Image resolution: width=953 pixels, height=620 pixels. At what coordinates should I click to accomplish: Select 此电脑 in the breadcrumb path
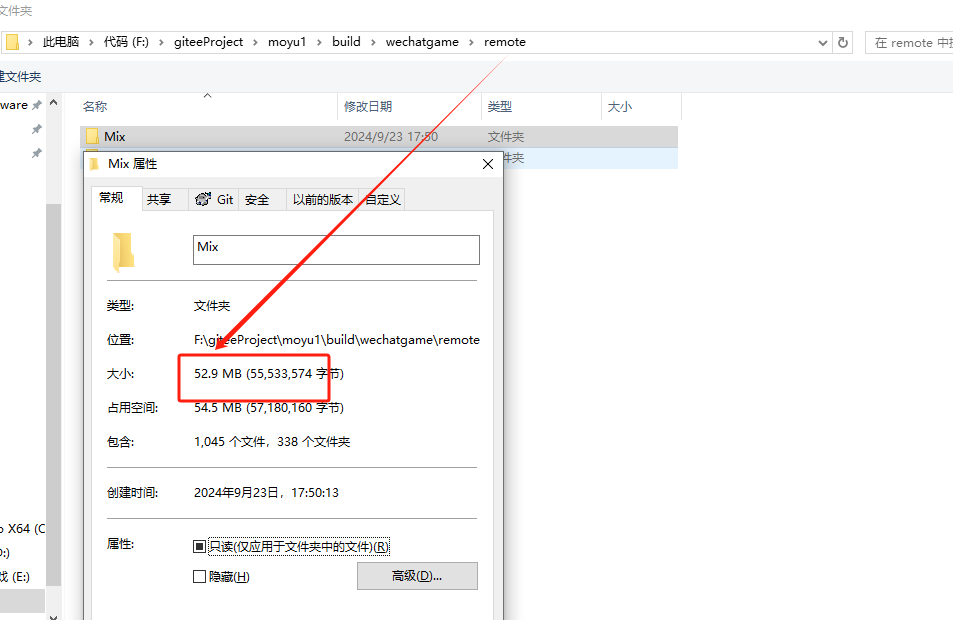[x=61, y=42]
